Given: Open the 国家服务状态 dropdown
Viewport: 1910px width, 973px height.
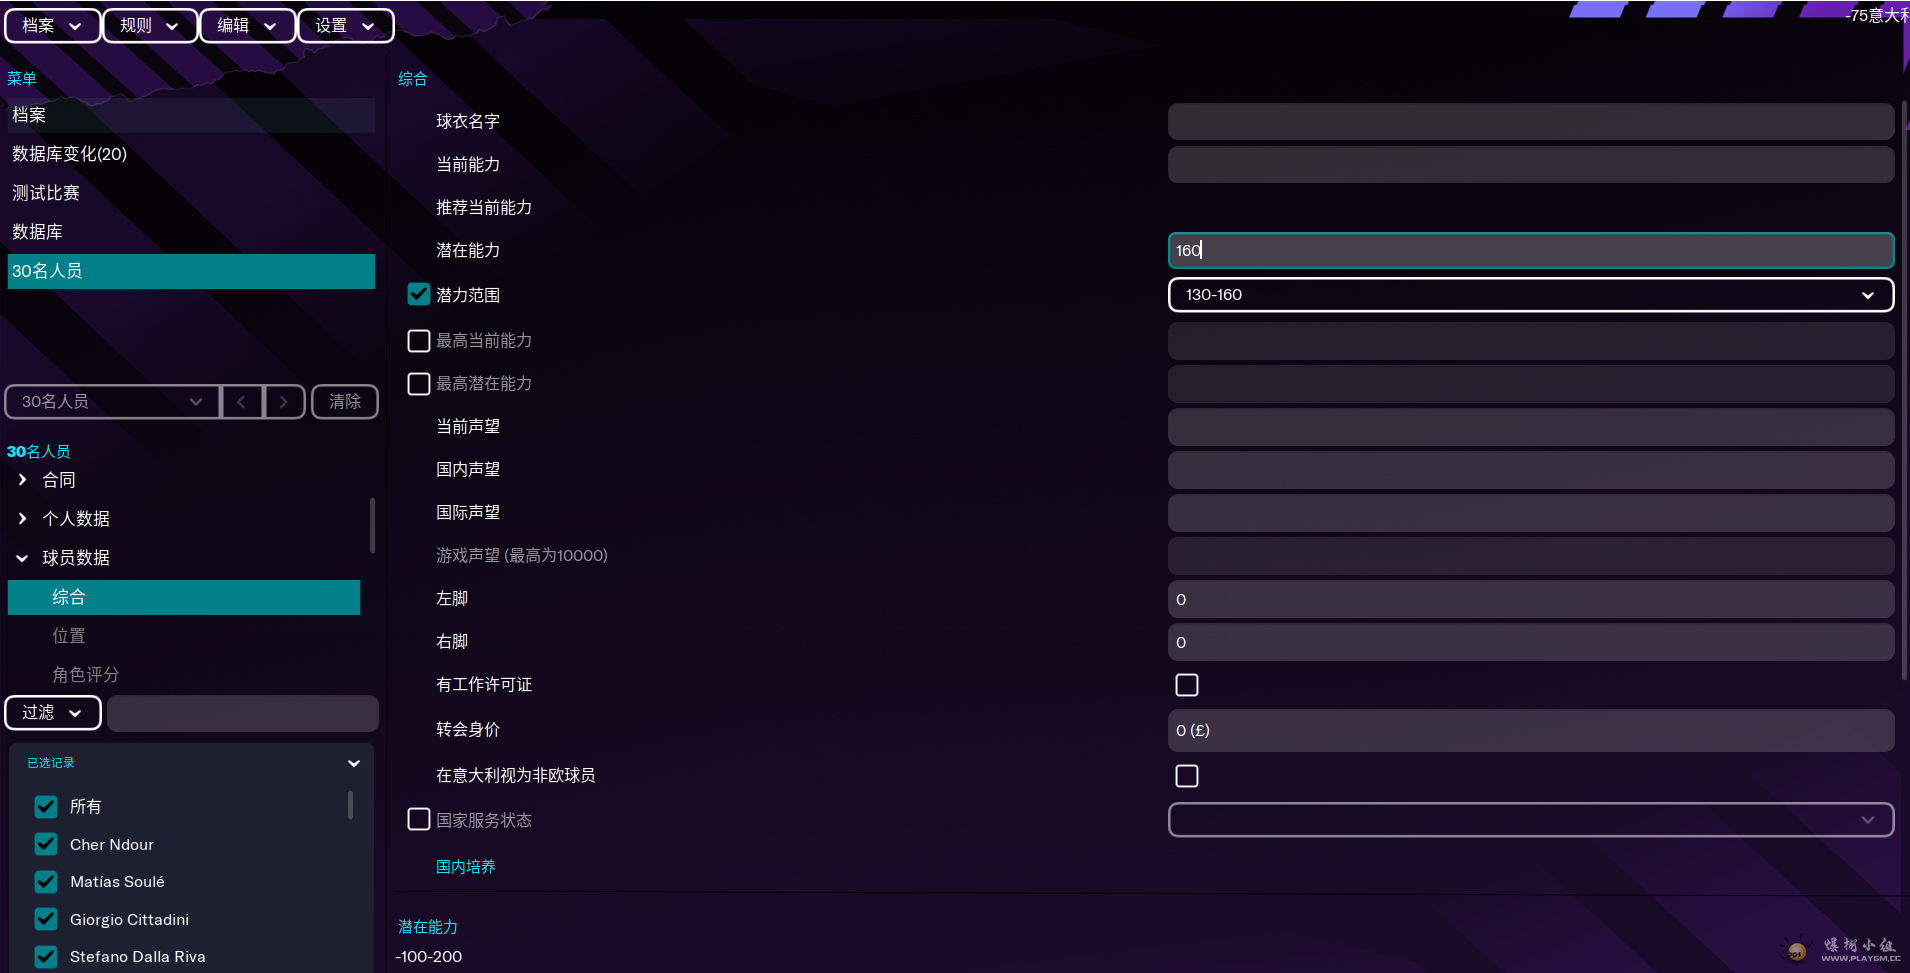Looking at the screenshot, I should point(1531,820).
